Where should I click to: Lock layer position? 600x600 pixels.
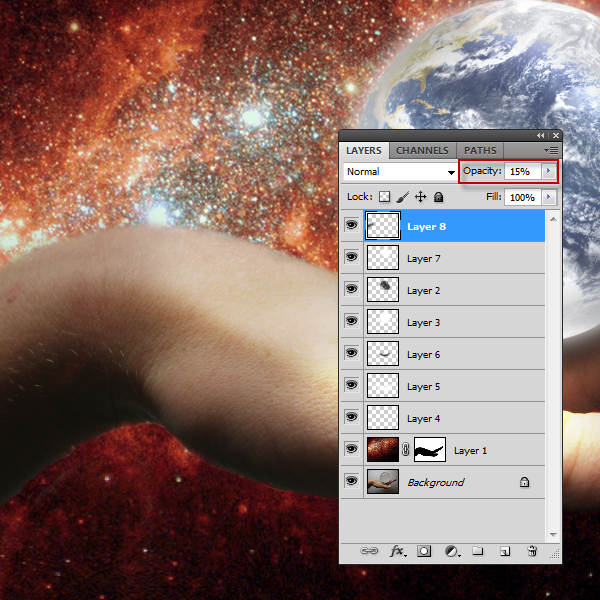(x=421, y=197)
